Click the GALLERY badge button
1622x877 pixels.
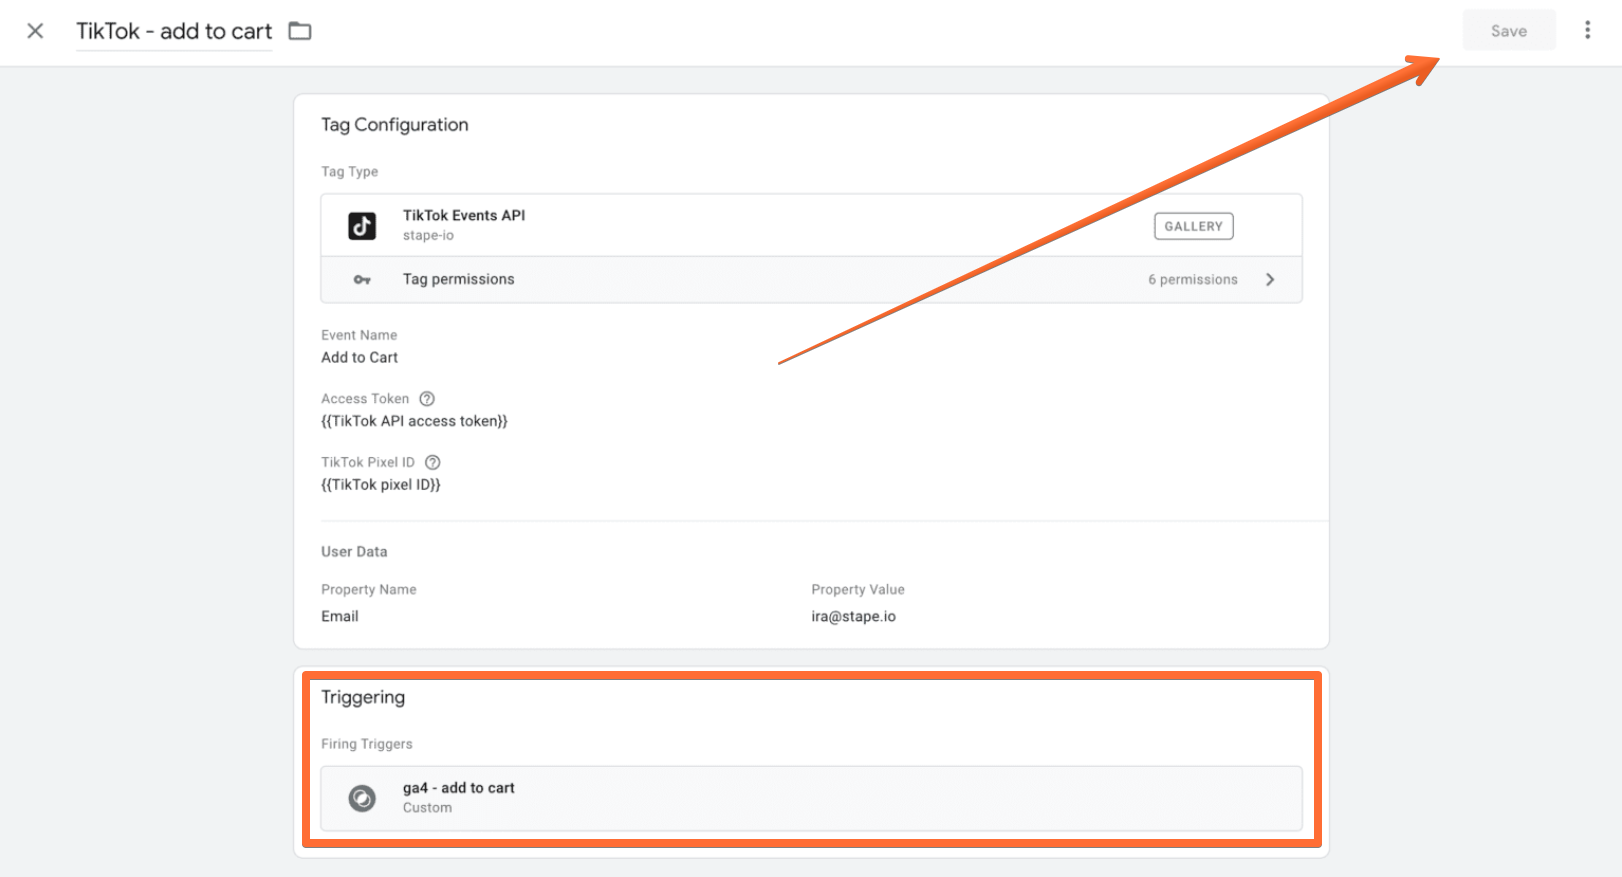[1194, 226]
